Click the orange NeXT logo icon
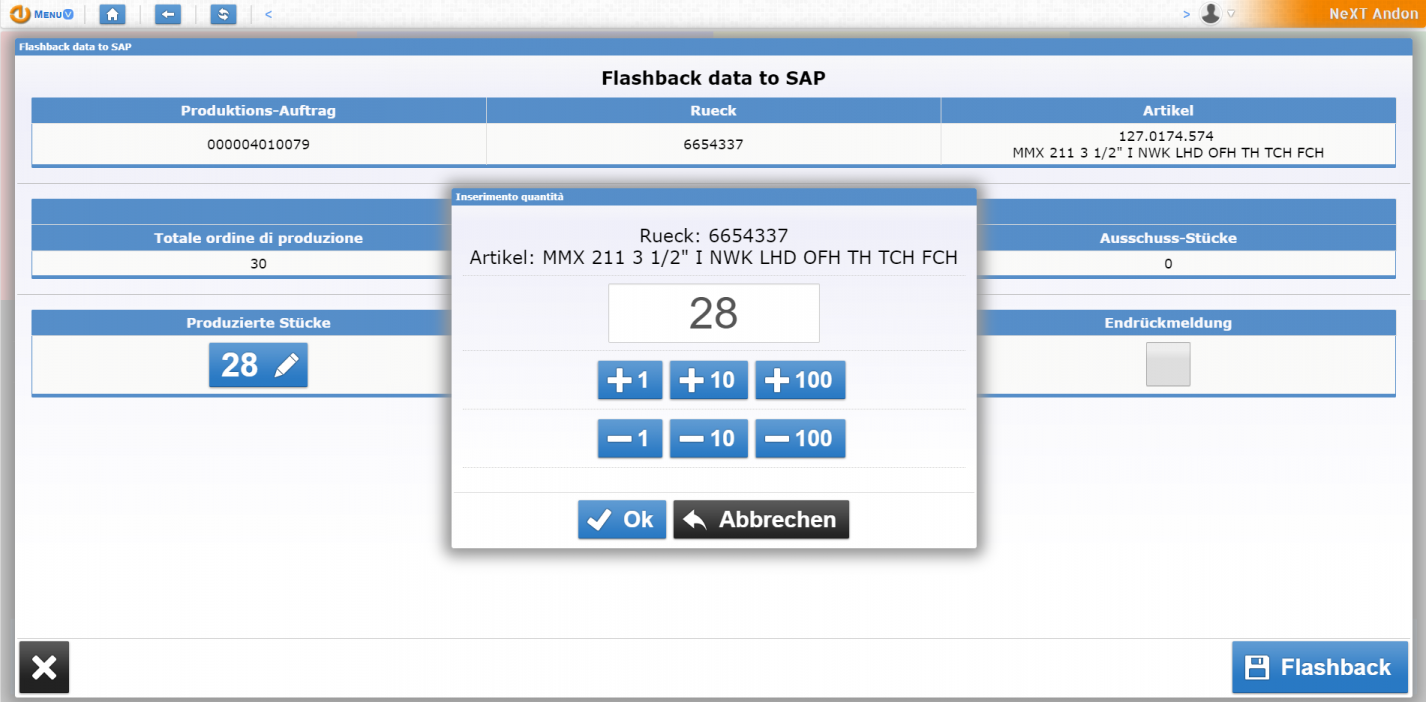1426x702 pixels. (19, 14)
